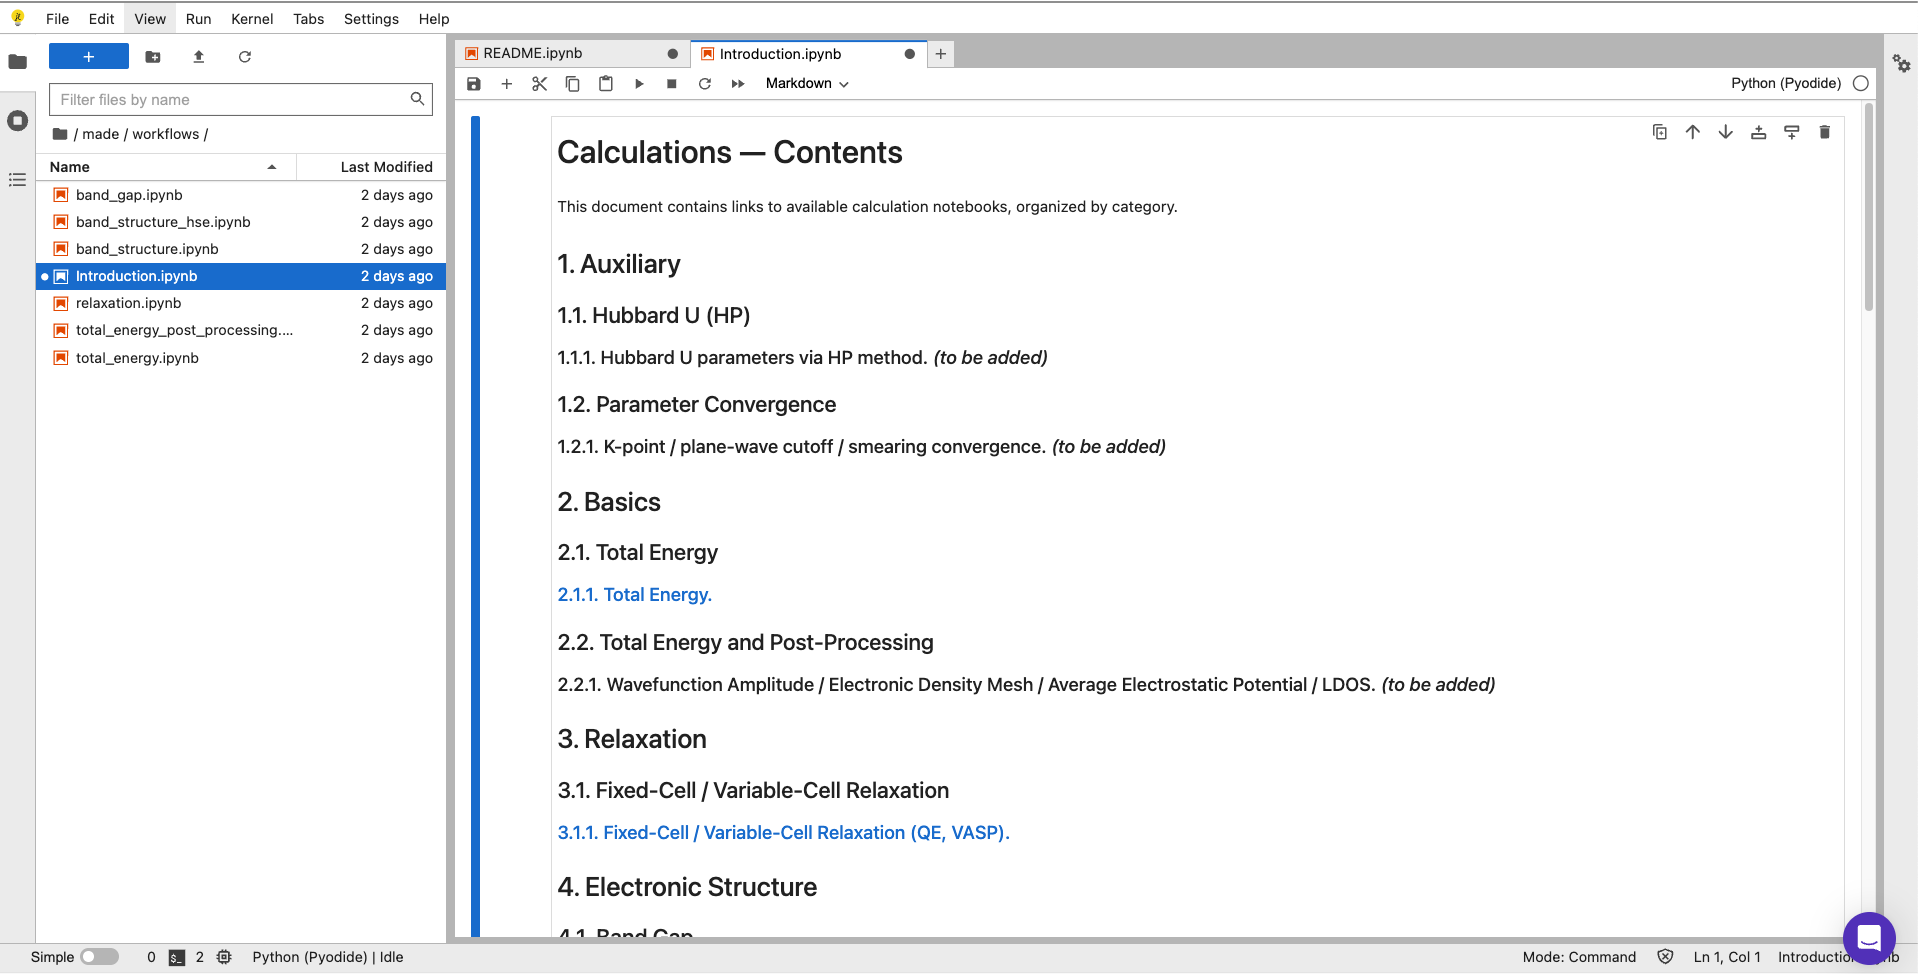Screen dimensions: 1918x974
Task: Duplicate the cell using the cell toolbar icon
Action: tap(1660, 132)
